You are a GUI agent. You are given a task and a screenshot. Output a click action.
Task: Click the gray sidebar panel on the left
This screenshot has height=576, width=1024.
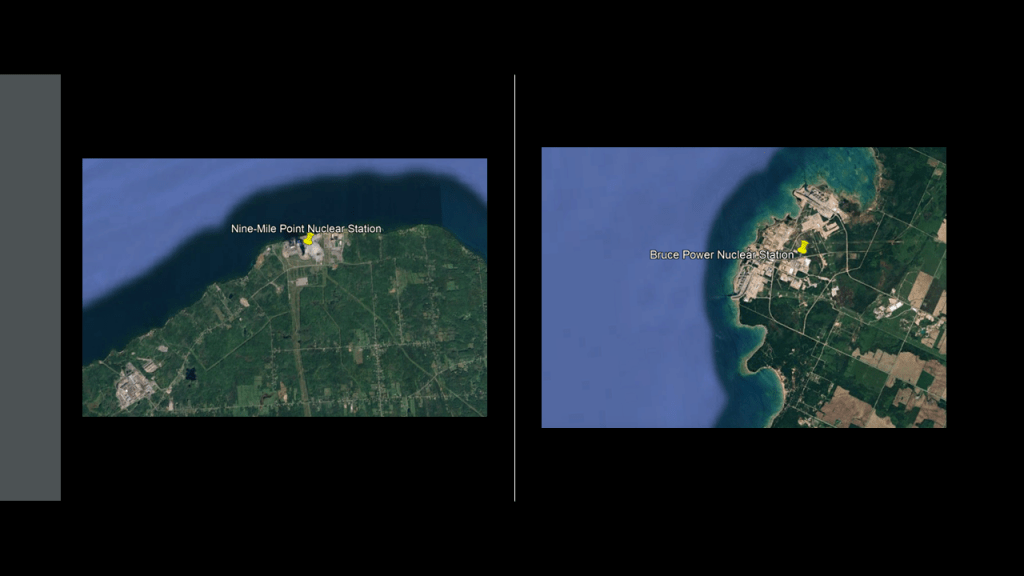click(x=30, y=287)
